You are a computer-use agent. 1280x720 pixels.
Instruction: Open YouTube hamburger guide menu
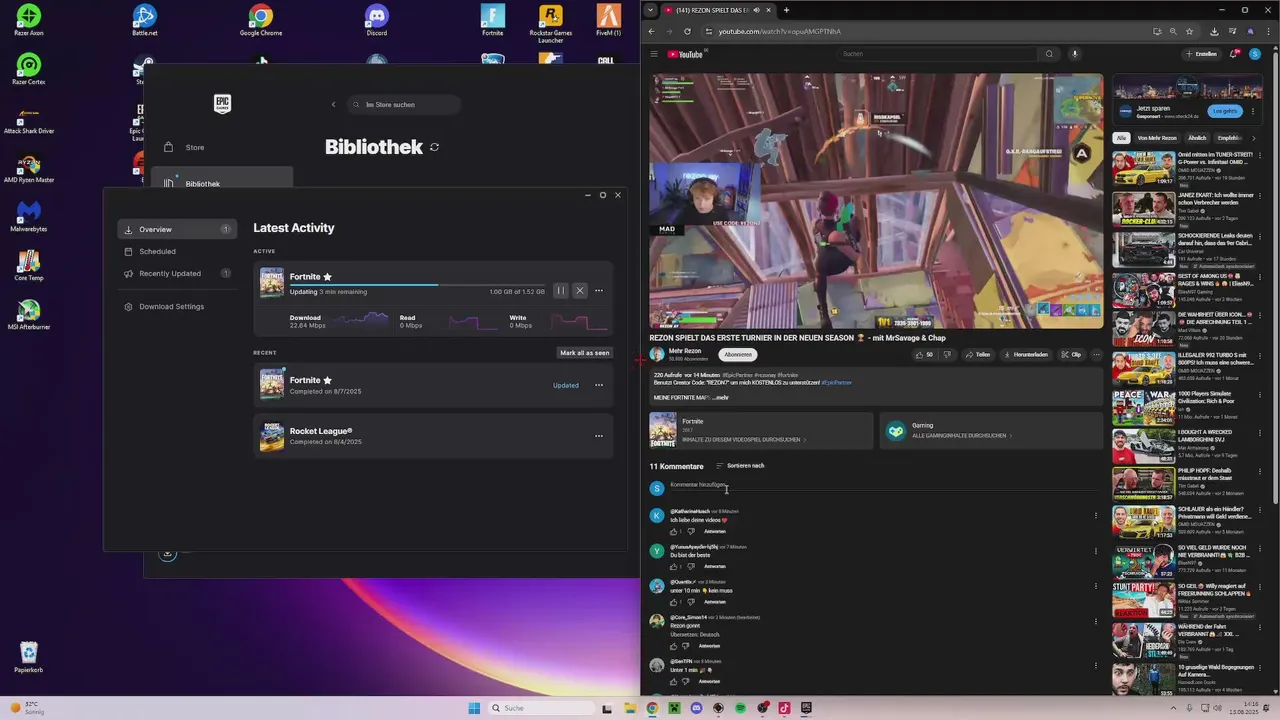point(654,54)
